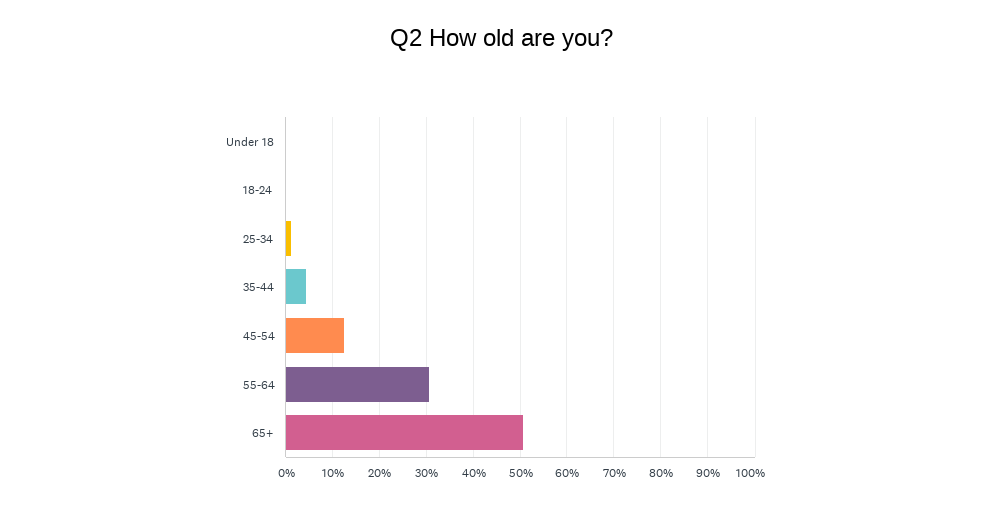
Task: Click the 'Under 18' axis label
Action: tap(250, 142)
